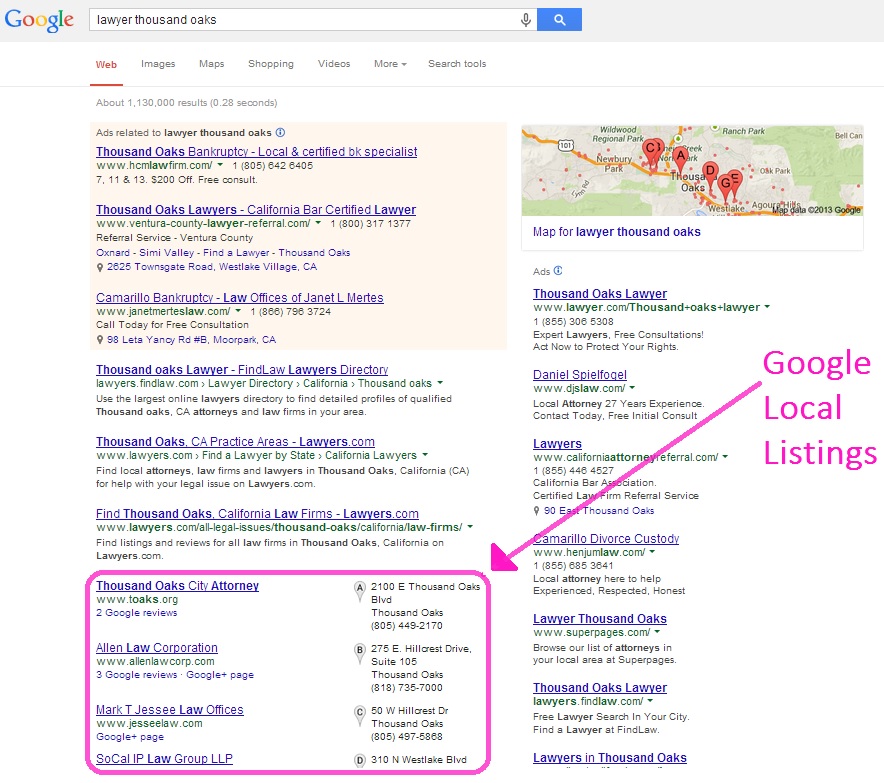
Task: Open 'Thousand Oaks Lawyers - California Bar Certified Lawyer' ad
Action: pos(256,210)
